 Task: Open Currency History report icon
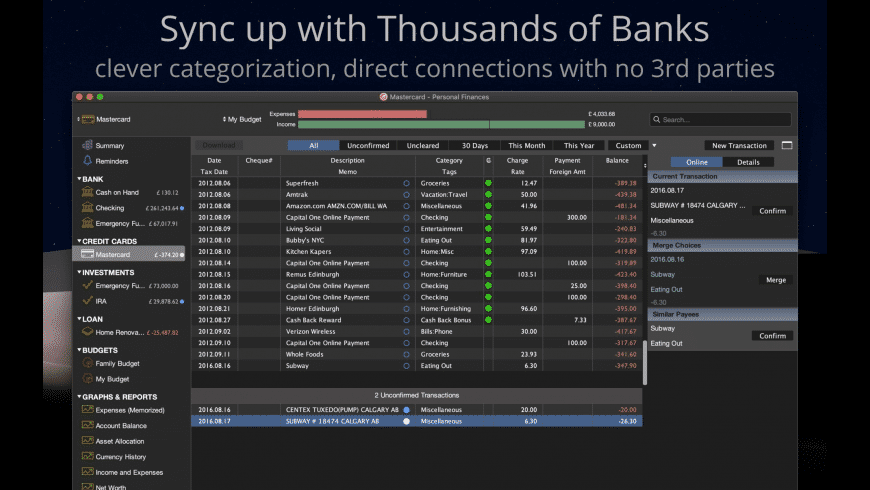[87, 456]
